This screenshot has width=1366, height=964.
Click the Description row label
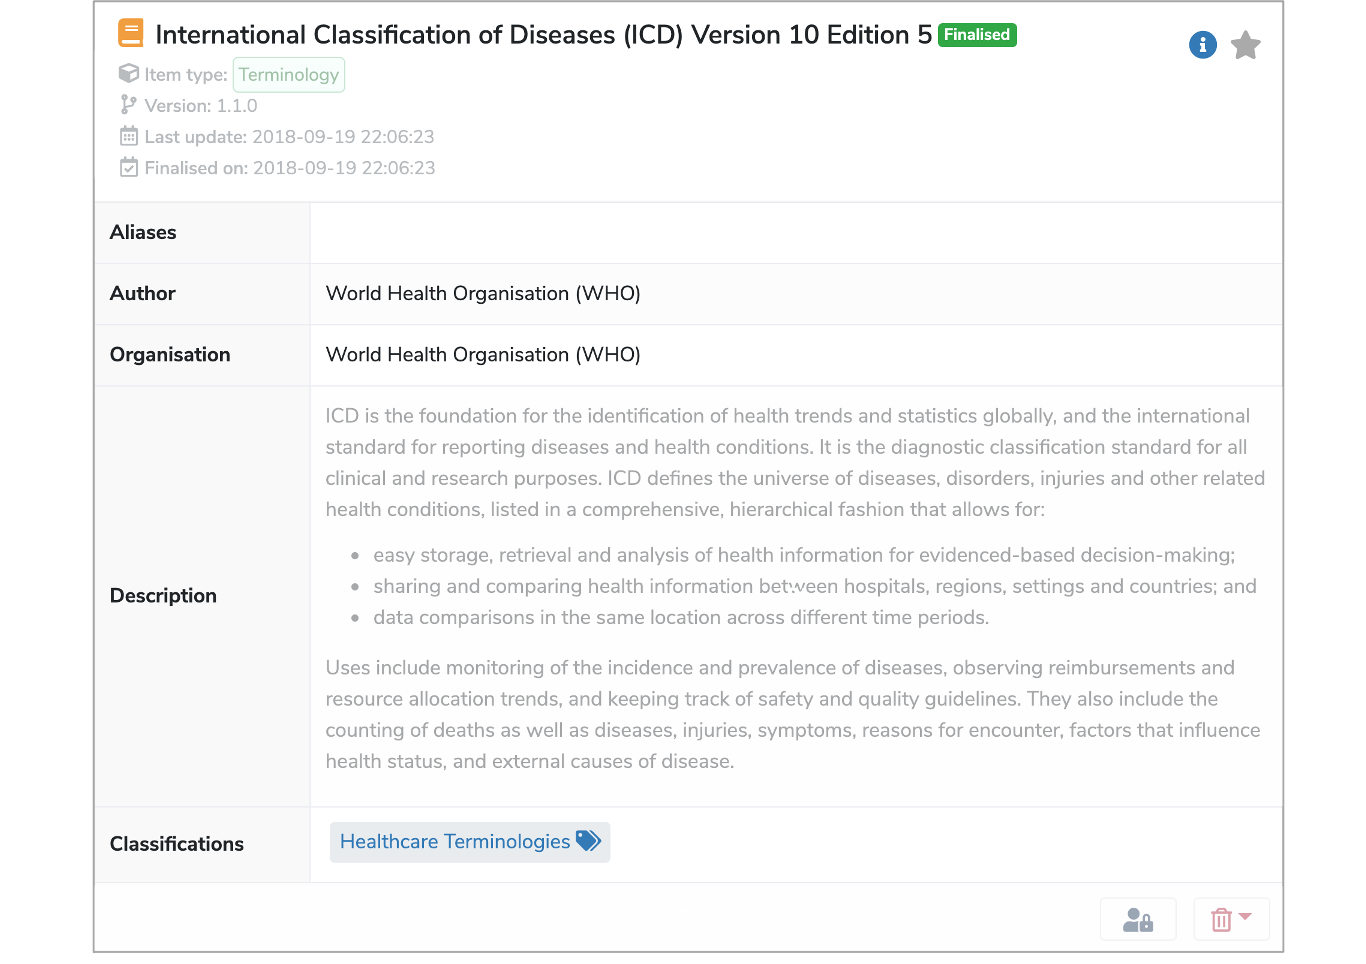(163, 596)
